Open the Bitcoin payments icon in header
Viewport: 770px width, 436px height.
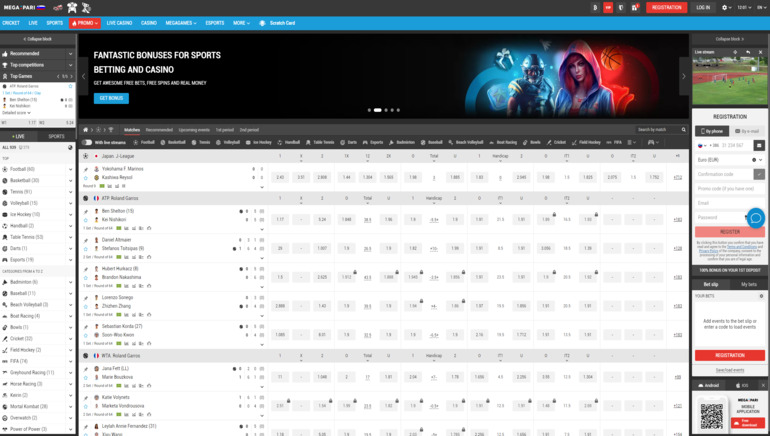pos(595,7)
